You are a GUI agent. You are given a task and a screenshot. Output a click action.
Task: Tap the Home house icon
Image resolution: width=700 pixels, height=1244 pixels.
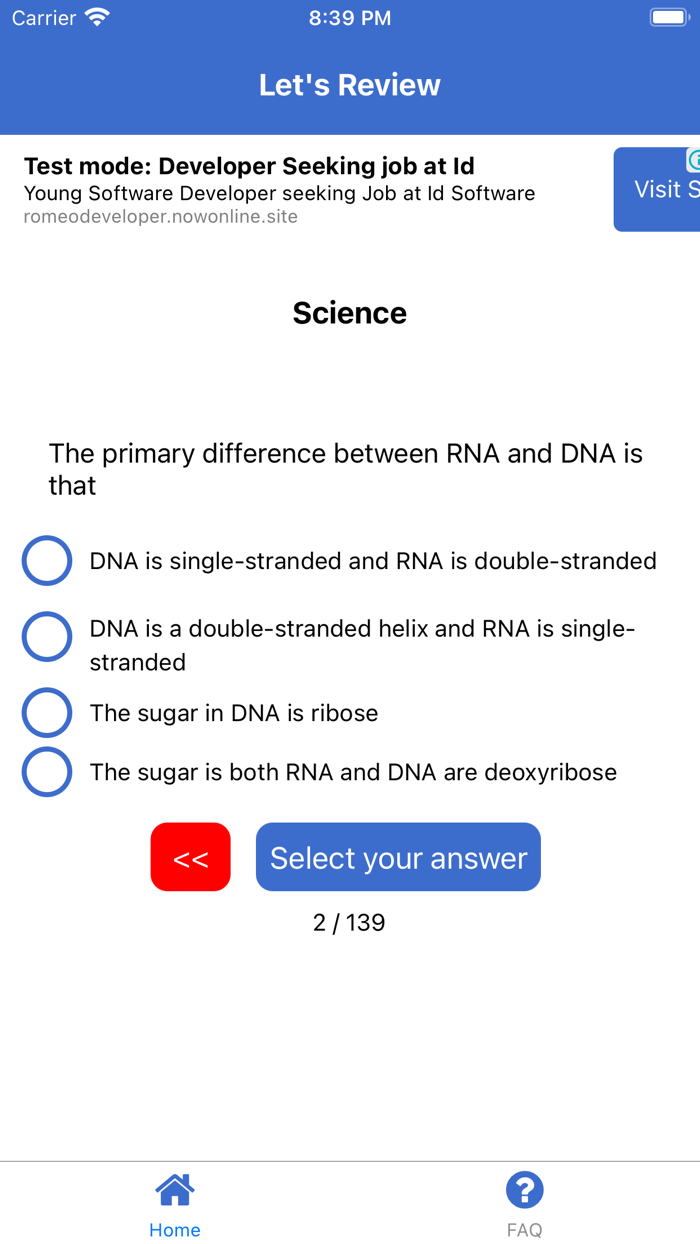[174, 1190]
